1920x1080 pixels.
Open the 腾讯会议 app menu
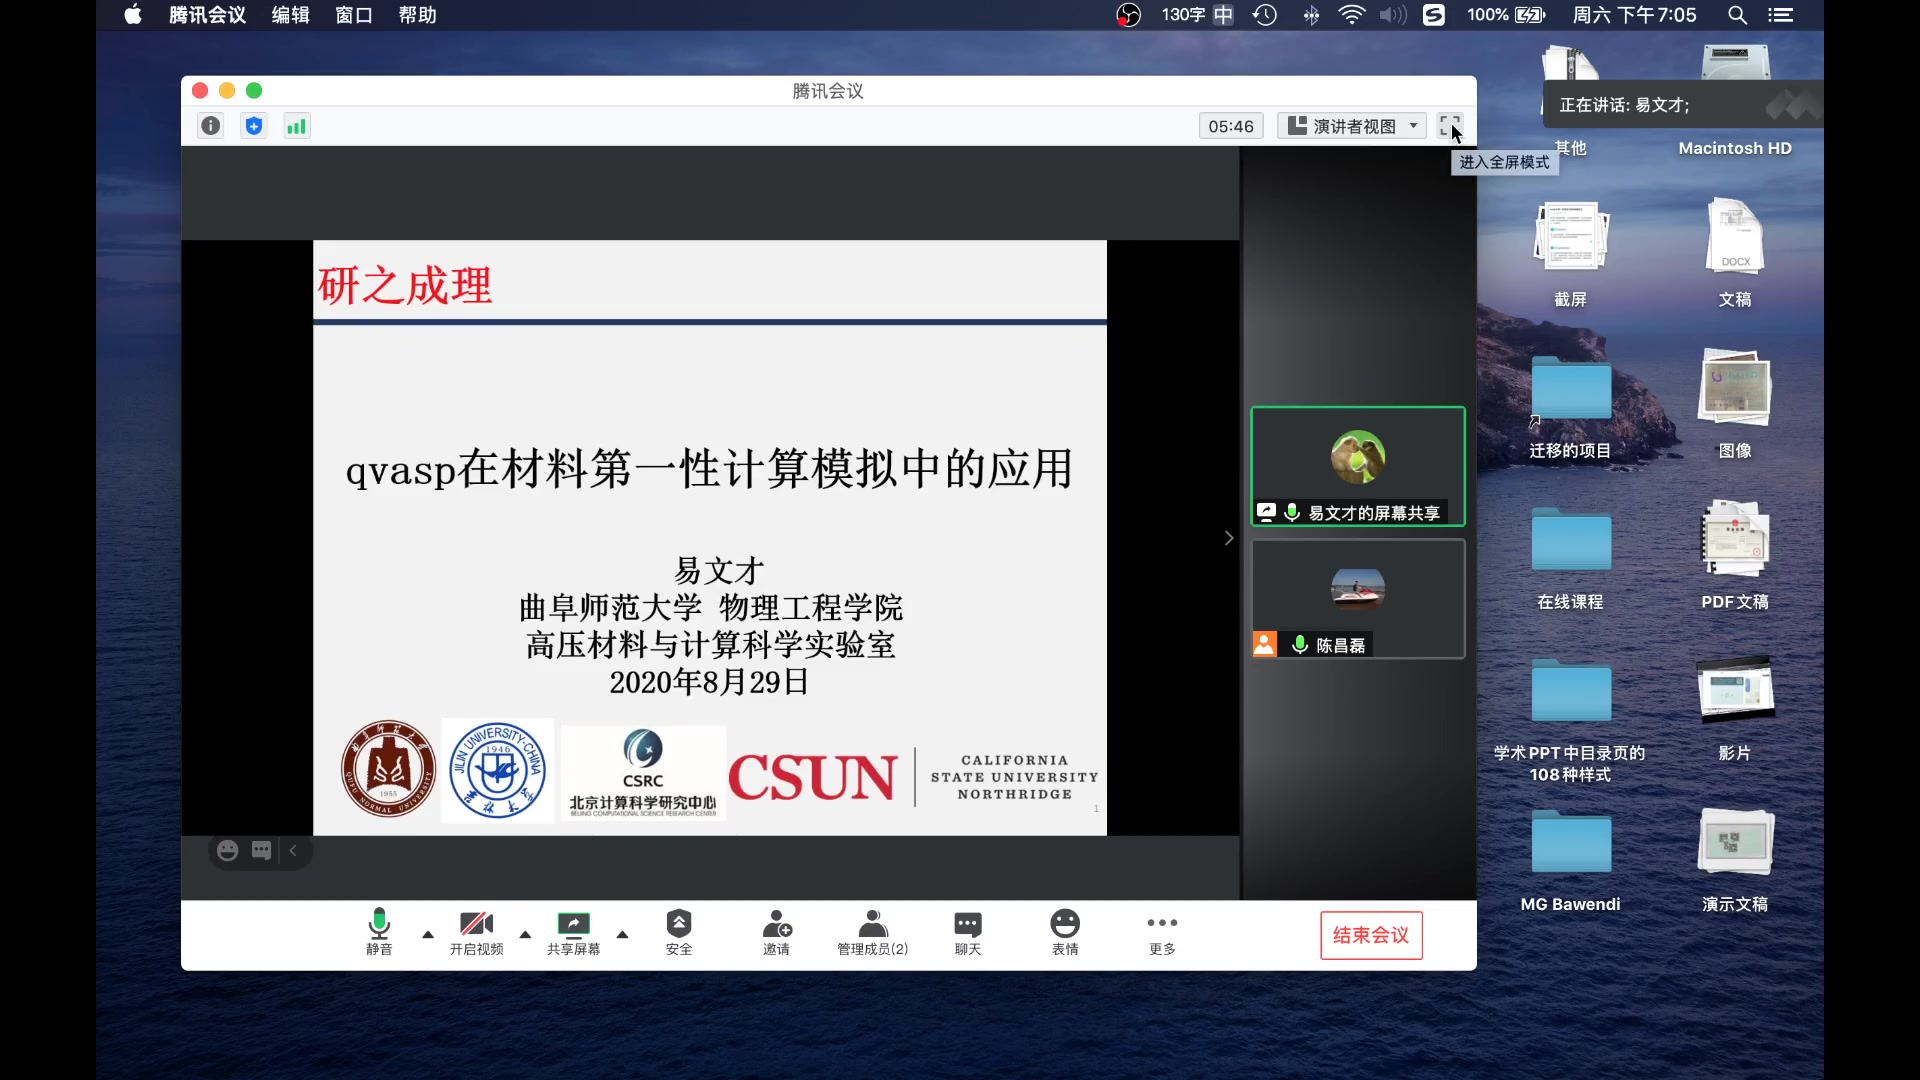[x=207, y=15]
